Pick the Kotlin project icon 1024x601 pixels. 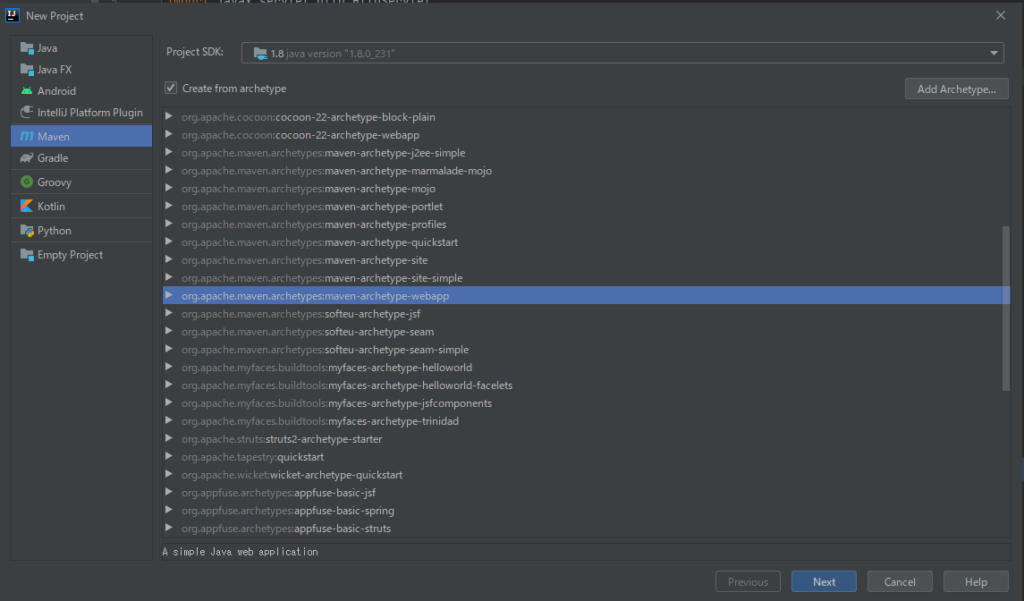click(27, 206)
